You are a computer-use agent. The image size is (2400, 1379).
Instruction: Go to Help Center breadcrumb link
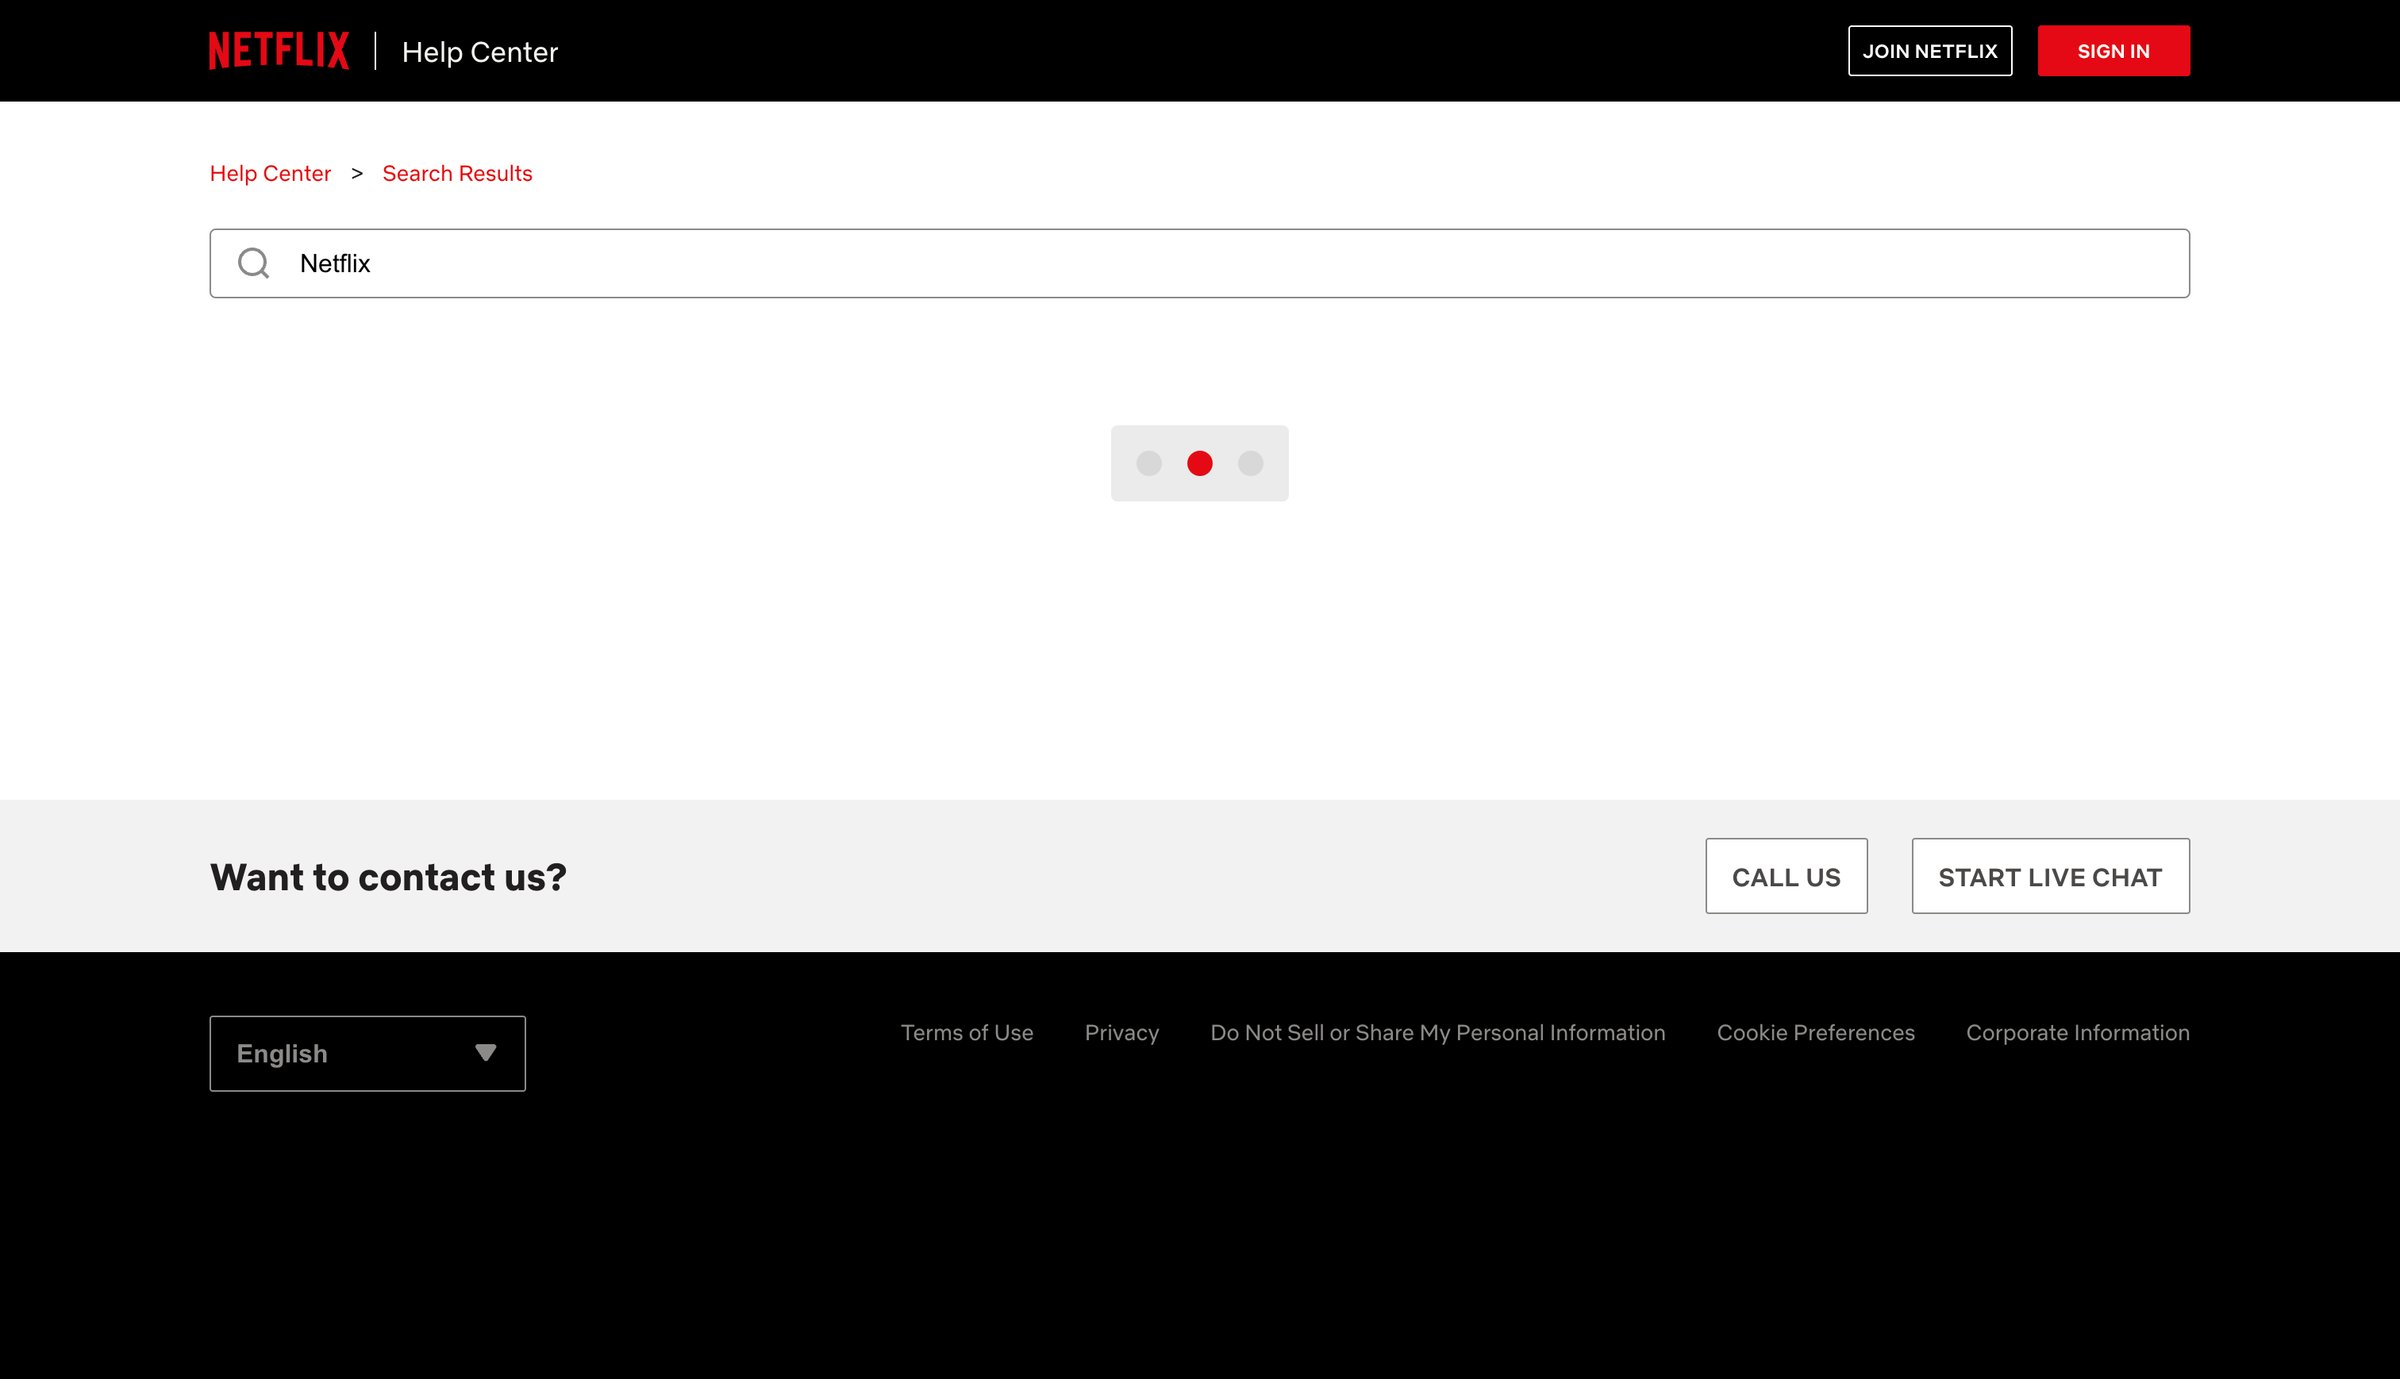click(270, 174)
